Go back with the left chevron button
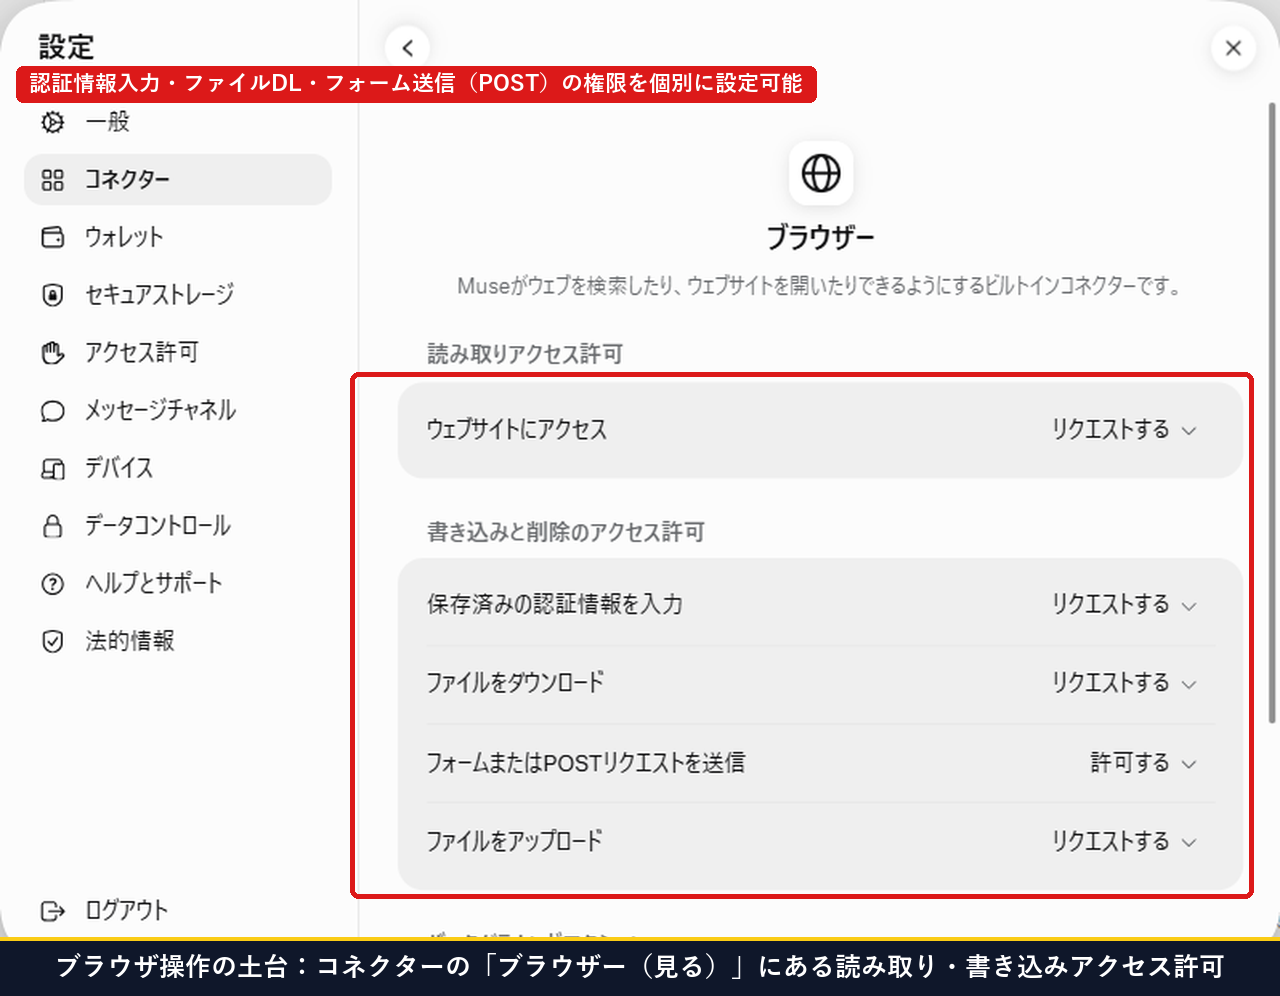Viewport: 1280px width, 996px height. point(408,47)
